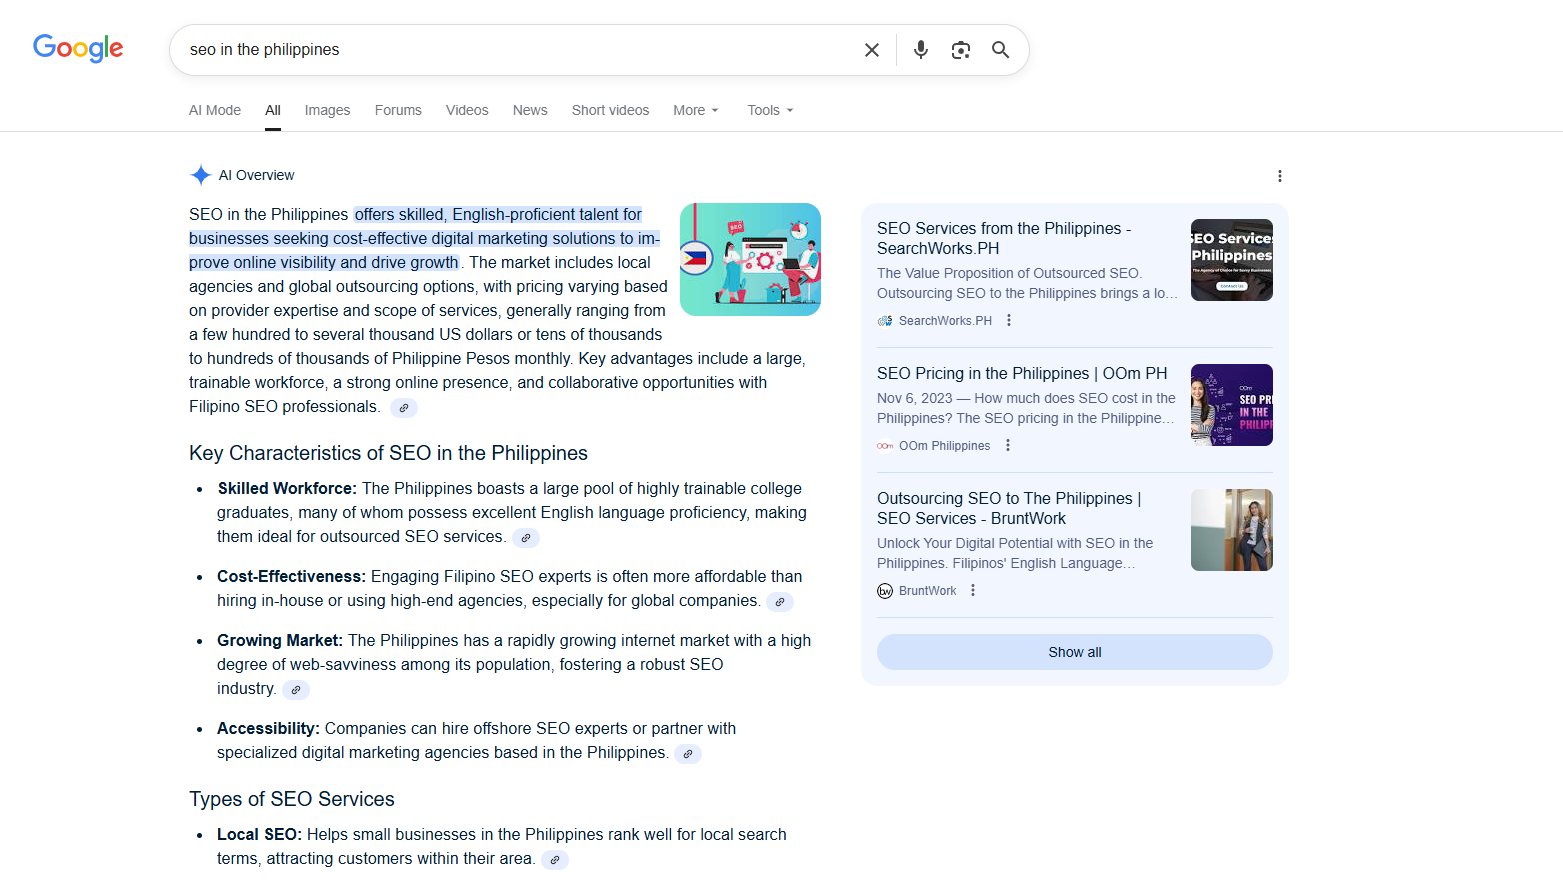Select the Images tab
This screenshot has width=1563, height=880.
(x=327, y=110)
